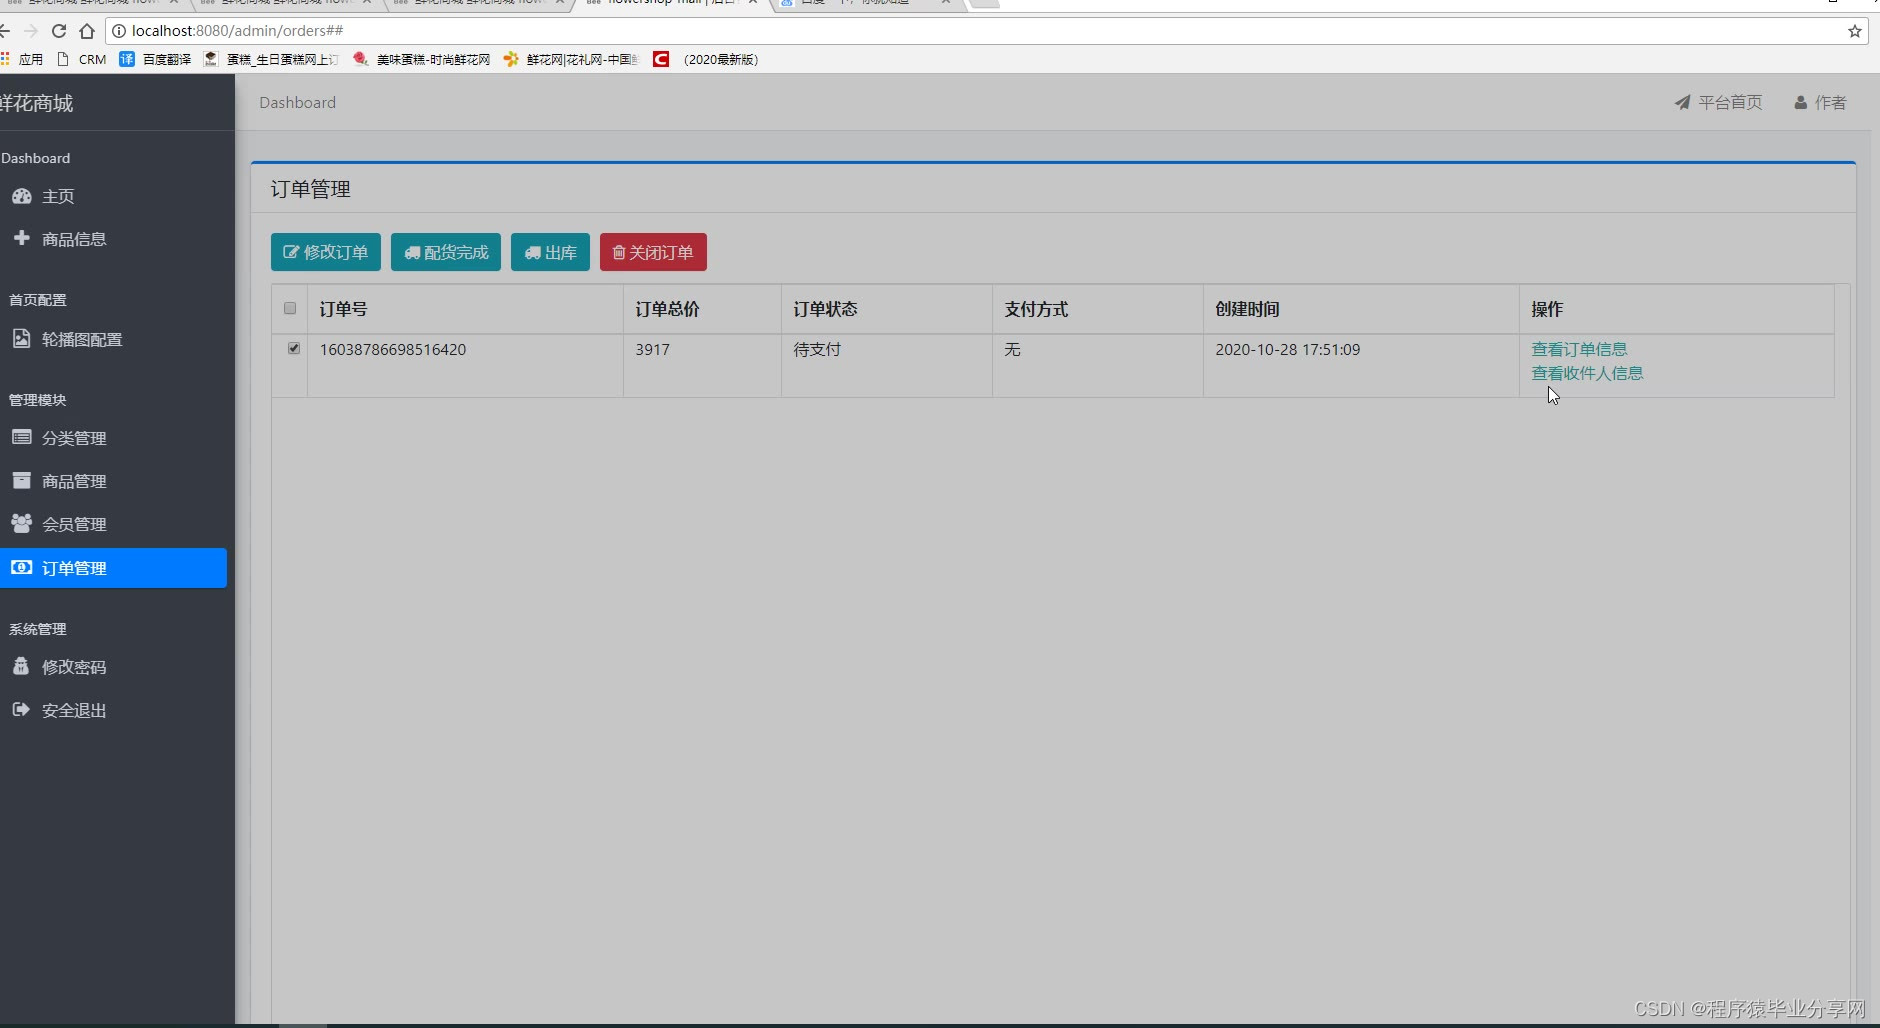Open the 查看订单信息 link
This screenshot has height=1028, width=1880.
[x=1579, y=349]
